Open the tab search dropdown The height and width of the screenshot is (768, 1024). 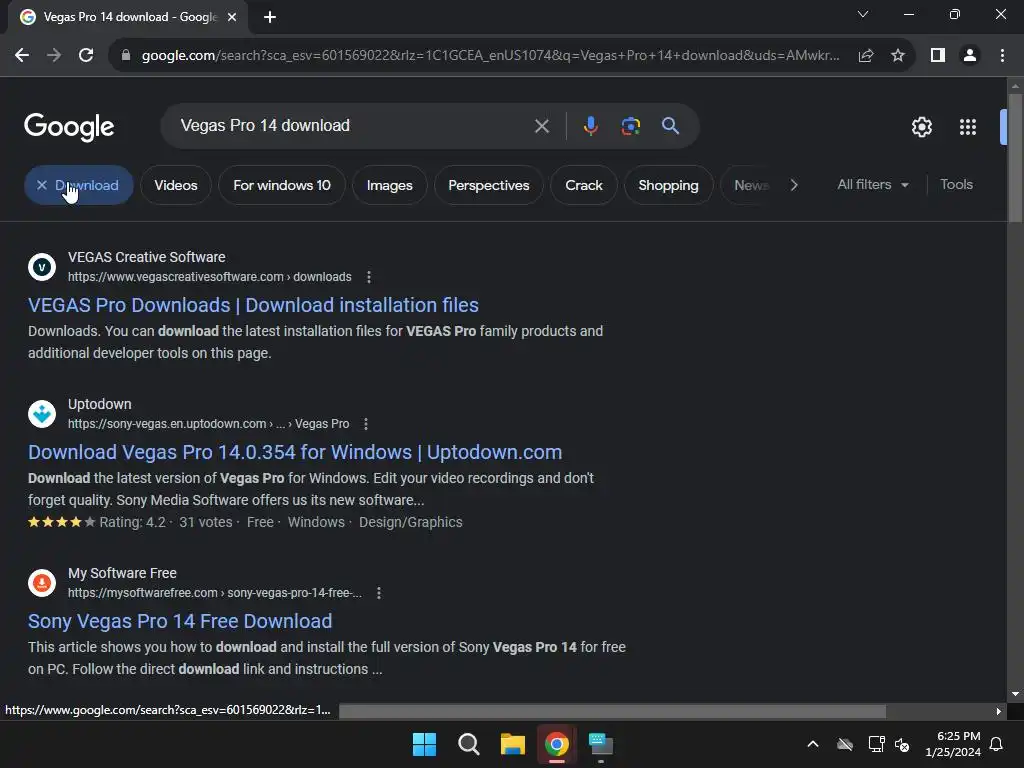point(863,14)
